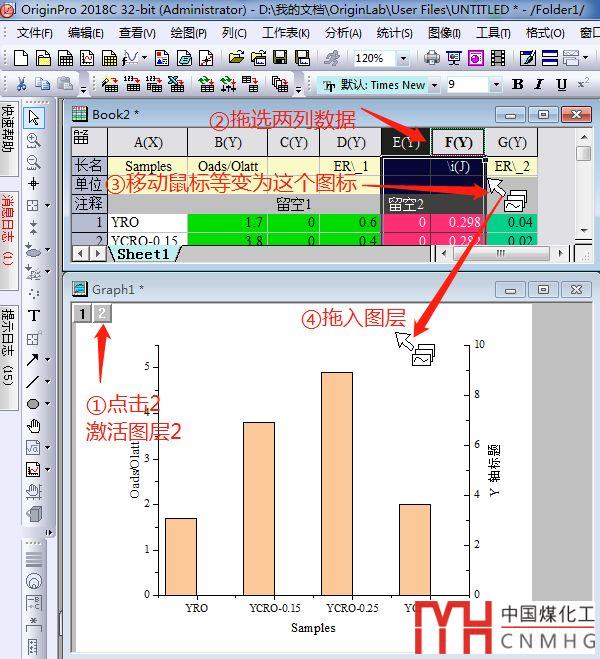This screenshot has height=659, width=600.
Task: Open the font size 9 dropdown
Action: tap(496, 84)
